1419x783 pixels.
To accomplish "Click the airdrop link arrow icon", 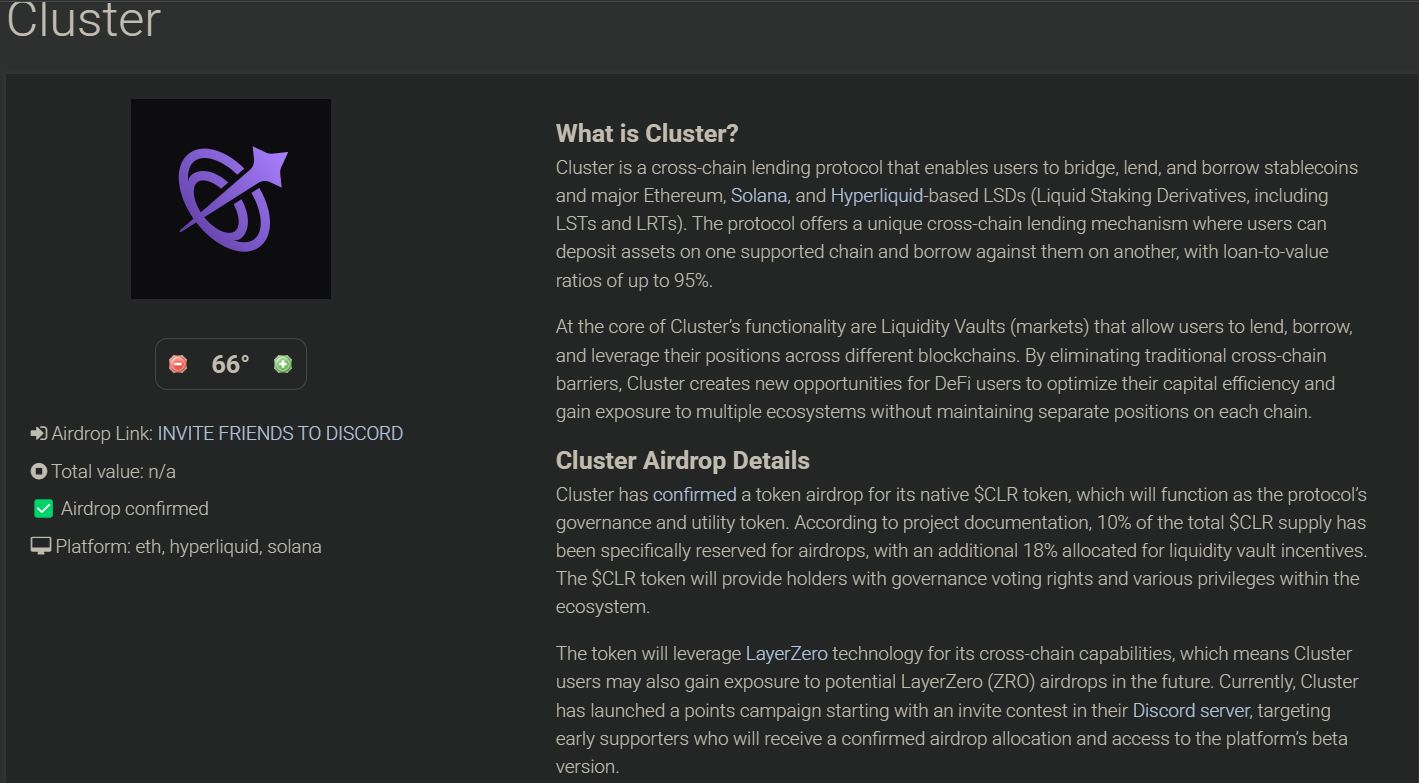I will [x=39, y=434].
